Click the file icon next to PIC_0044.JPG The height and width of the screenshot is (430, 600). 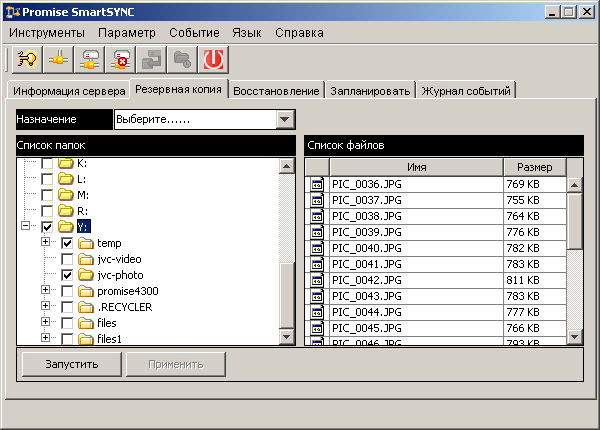(317, 313)
